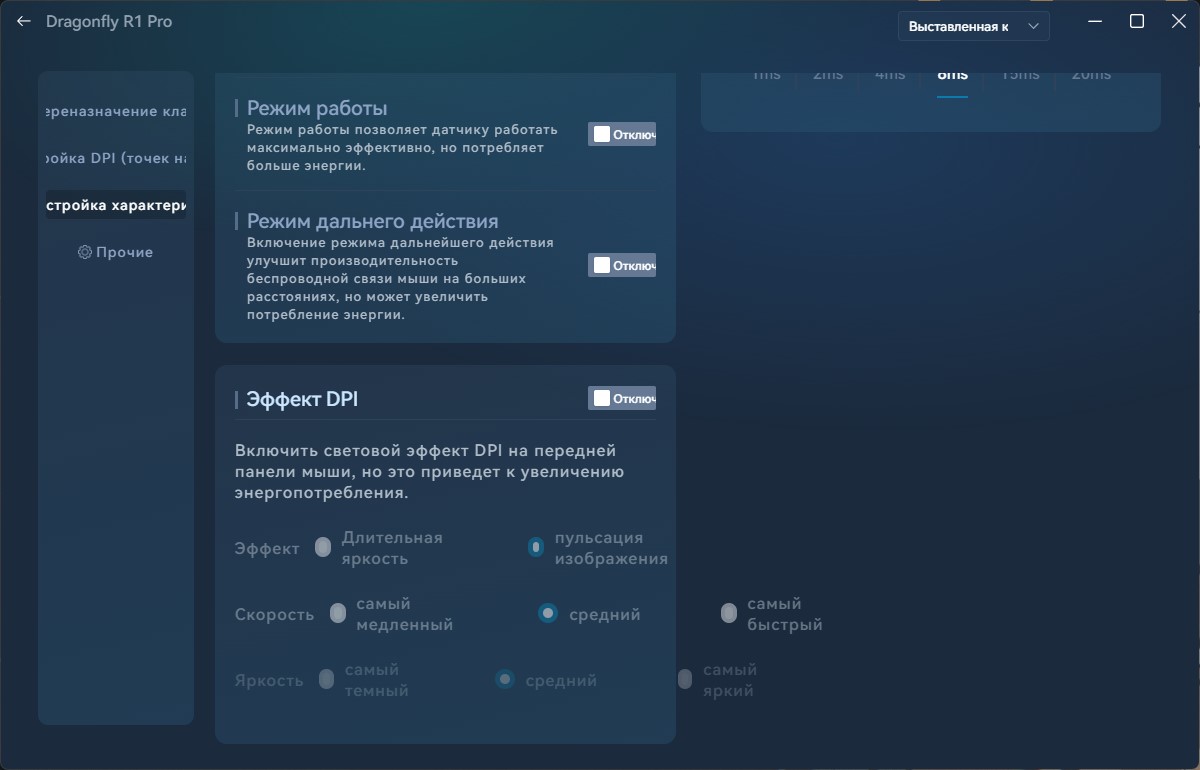The height and width of the screenshot is (770, 1200).
Task: Go back using the arrow icon
Action: click(24, 21)
